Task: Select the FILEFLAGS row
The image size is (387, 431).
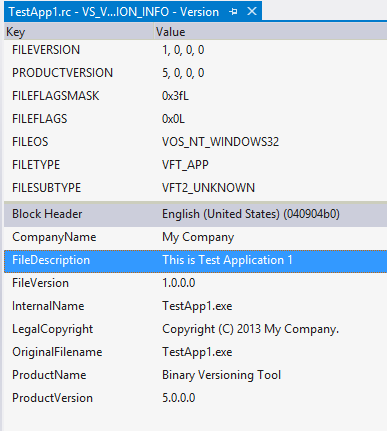Action: point(195,119)
